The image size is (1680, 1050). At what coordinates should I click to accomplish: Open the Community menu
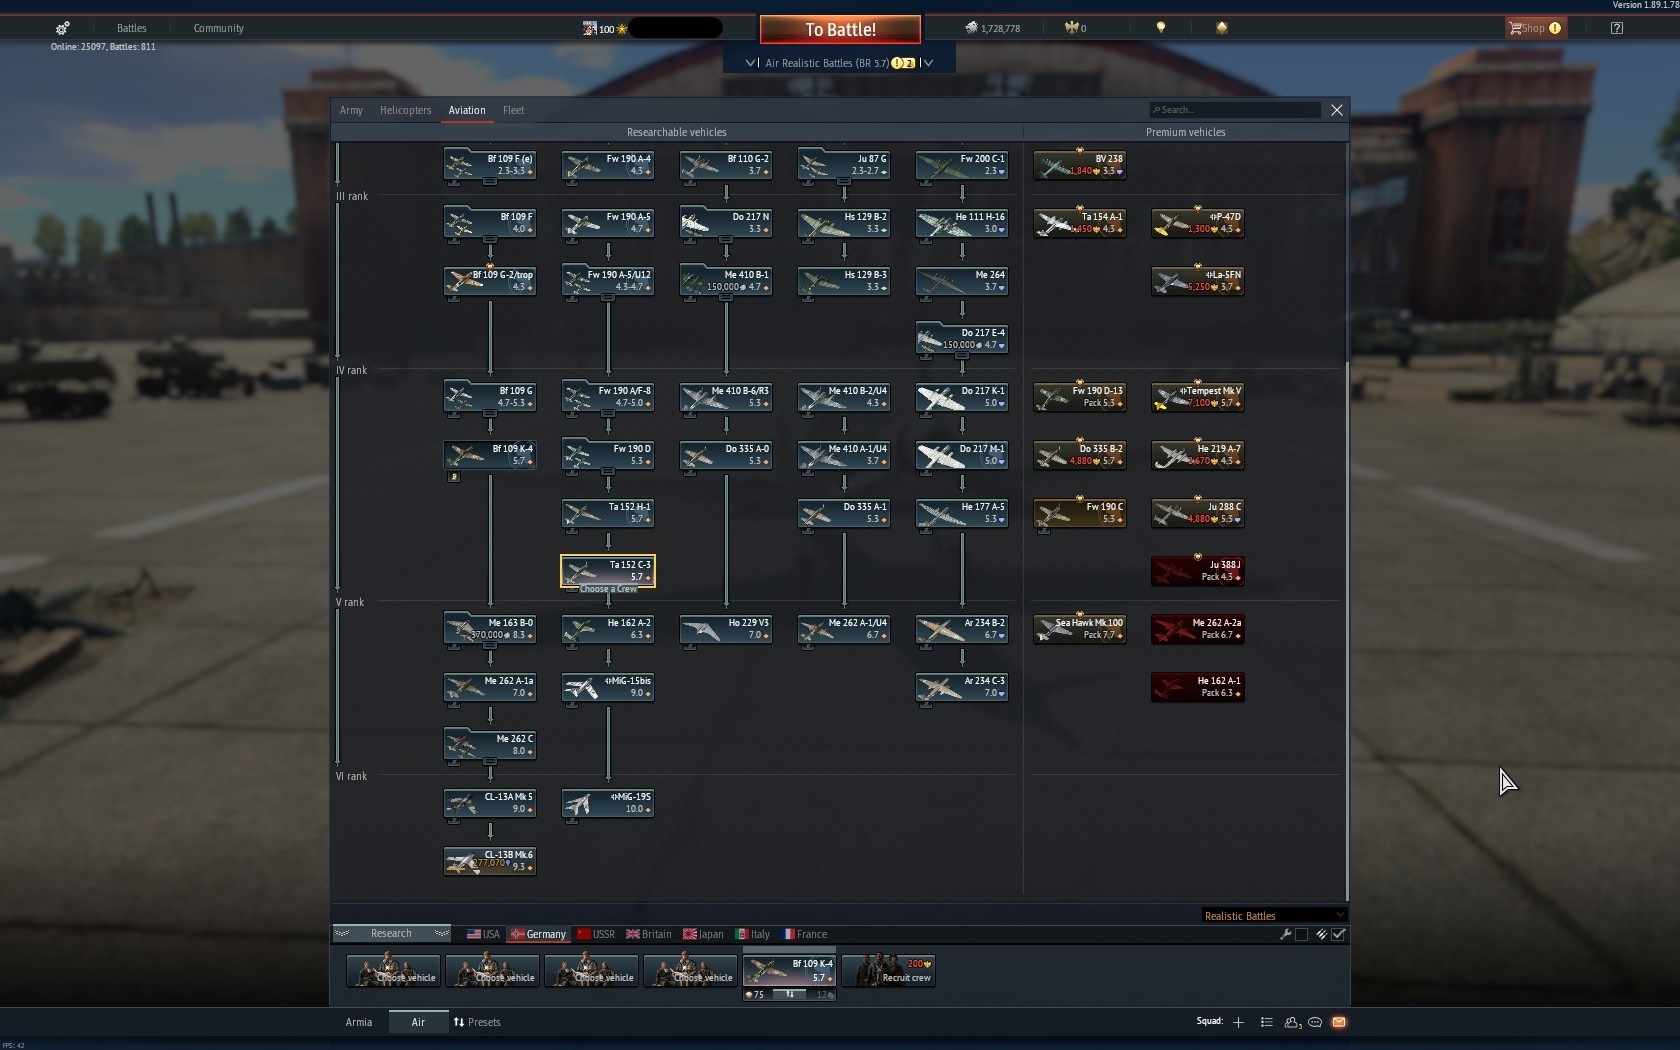coord(218,28)
